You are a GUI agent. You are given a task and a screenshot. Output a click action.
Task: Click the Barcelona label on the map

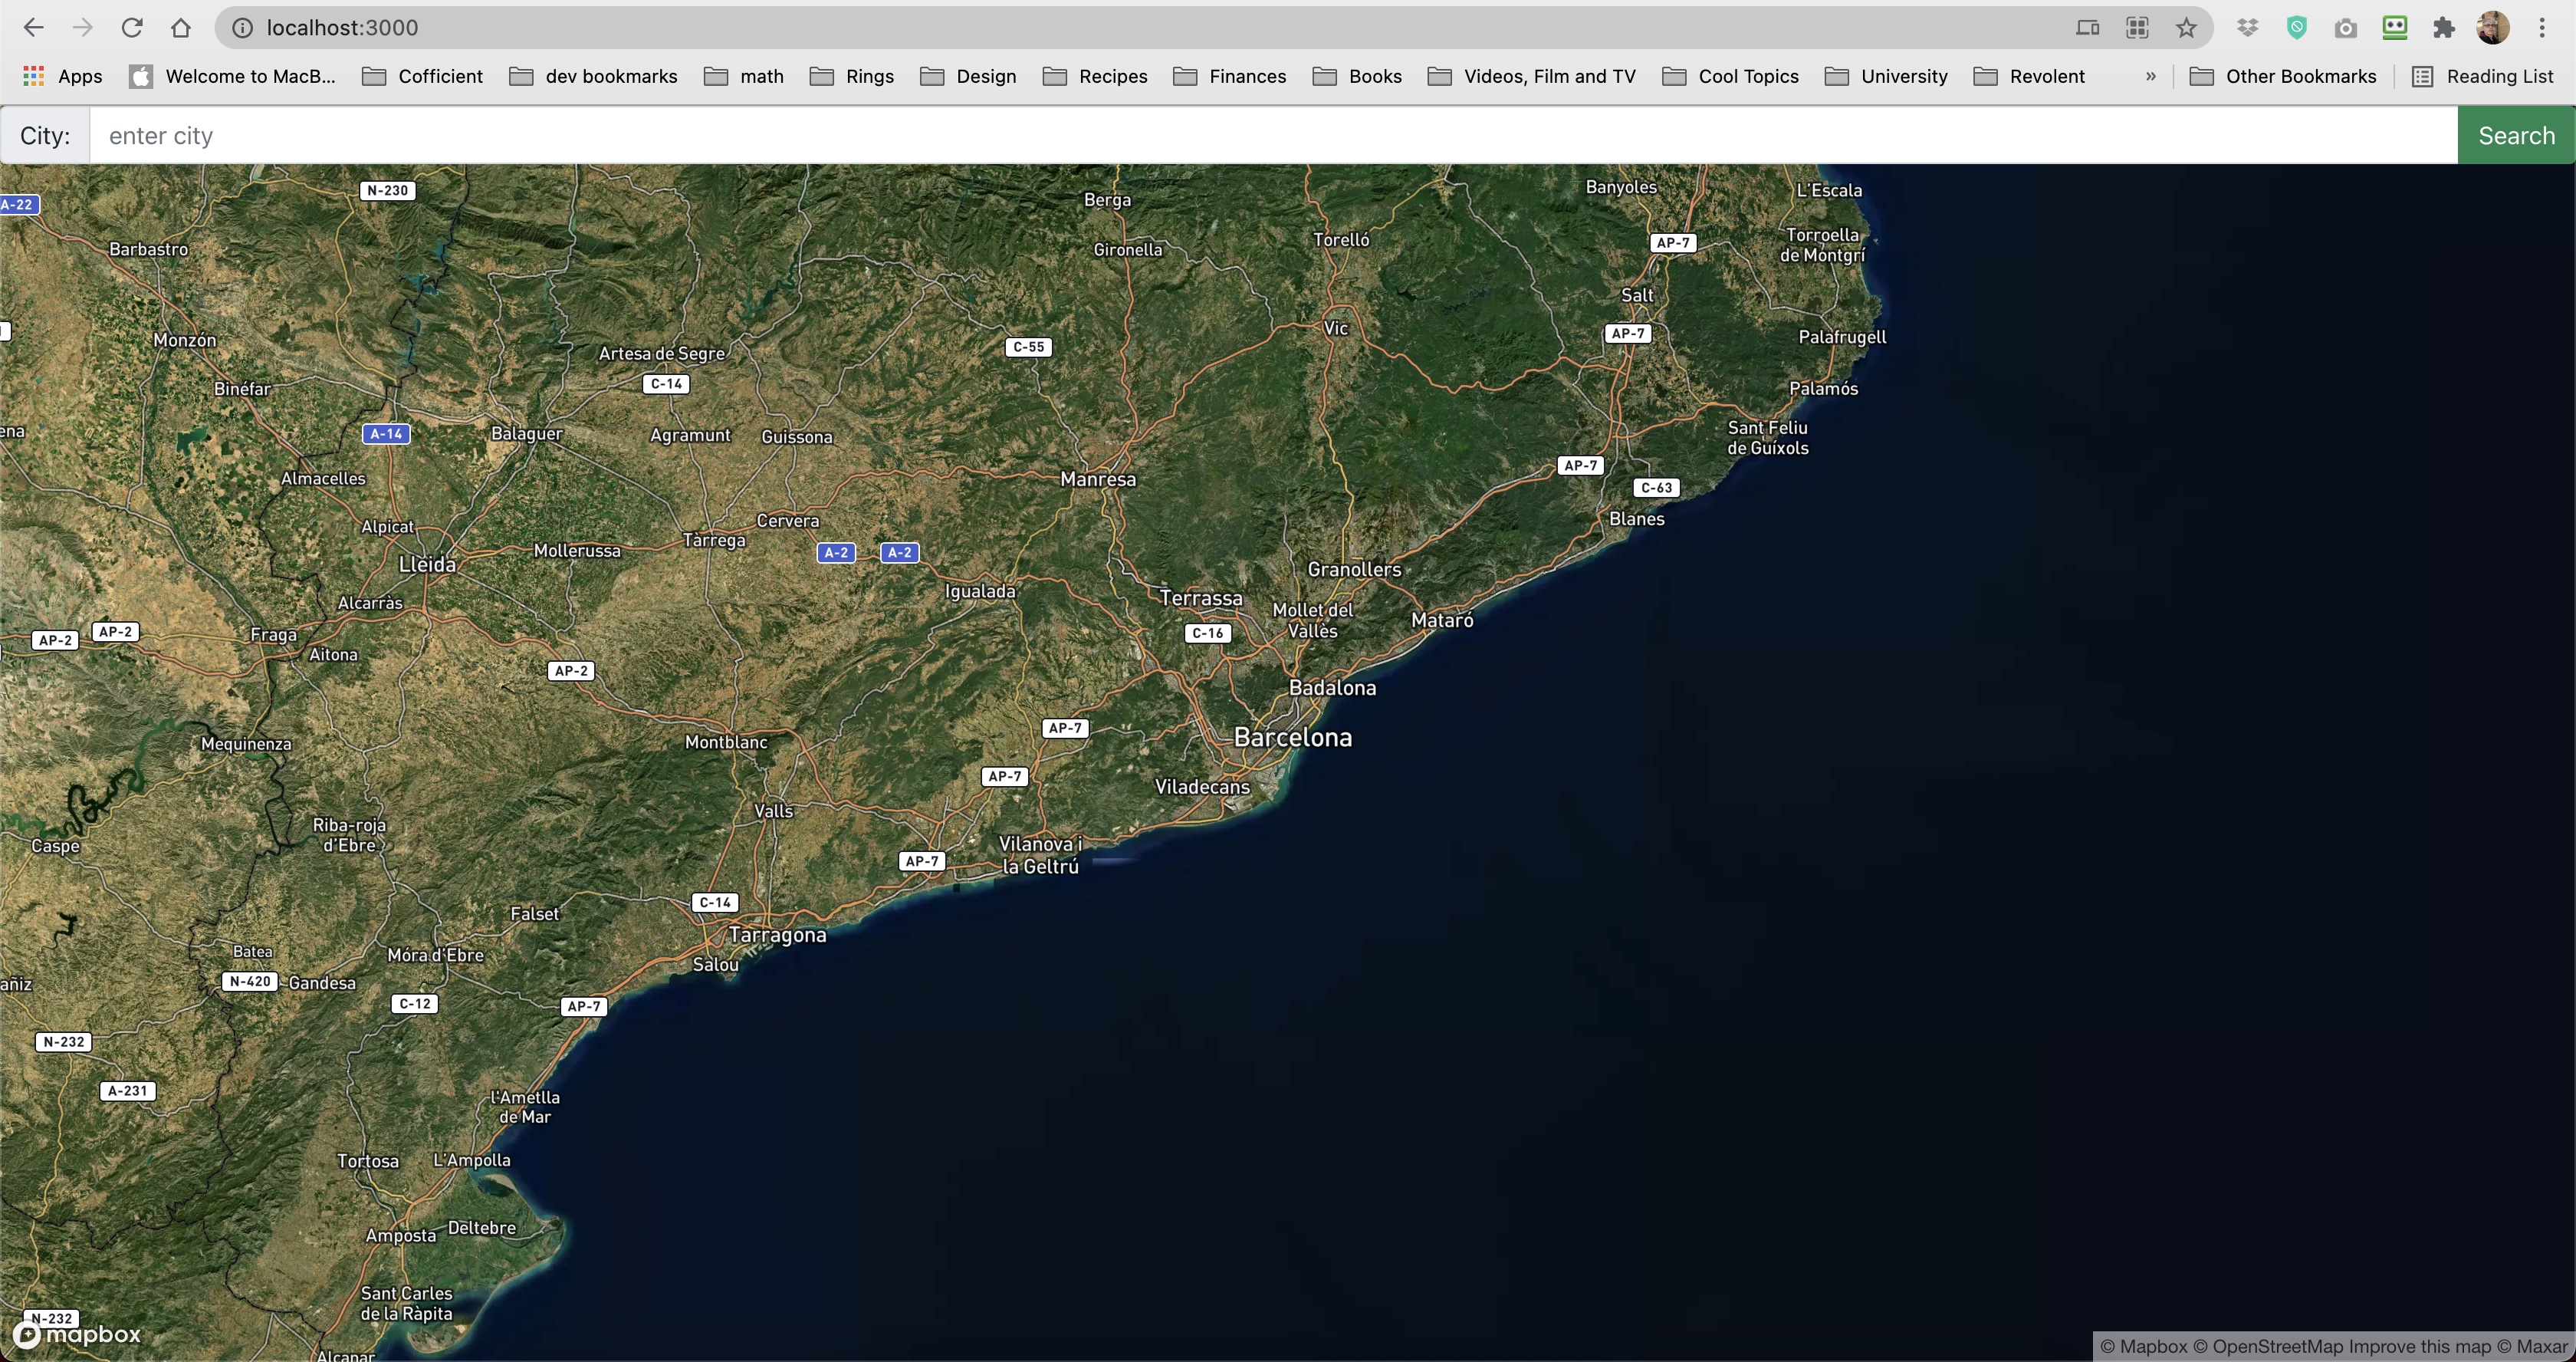click(x=1293, y=737)
